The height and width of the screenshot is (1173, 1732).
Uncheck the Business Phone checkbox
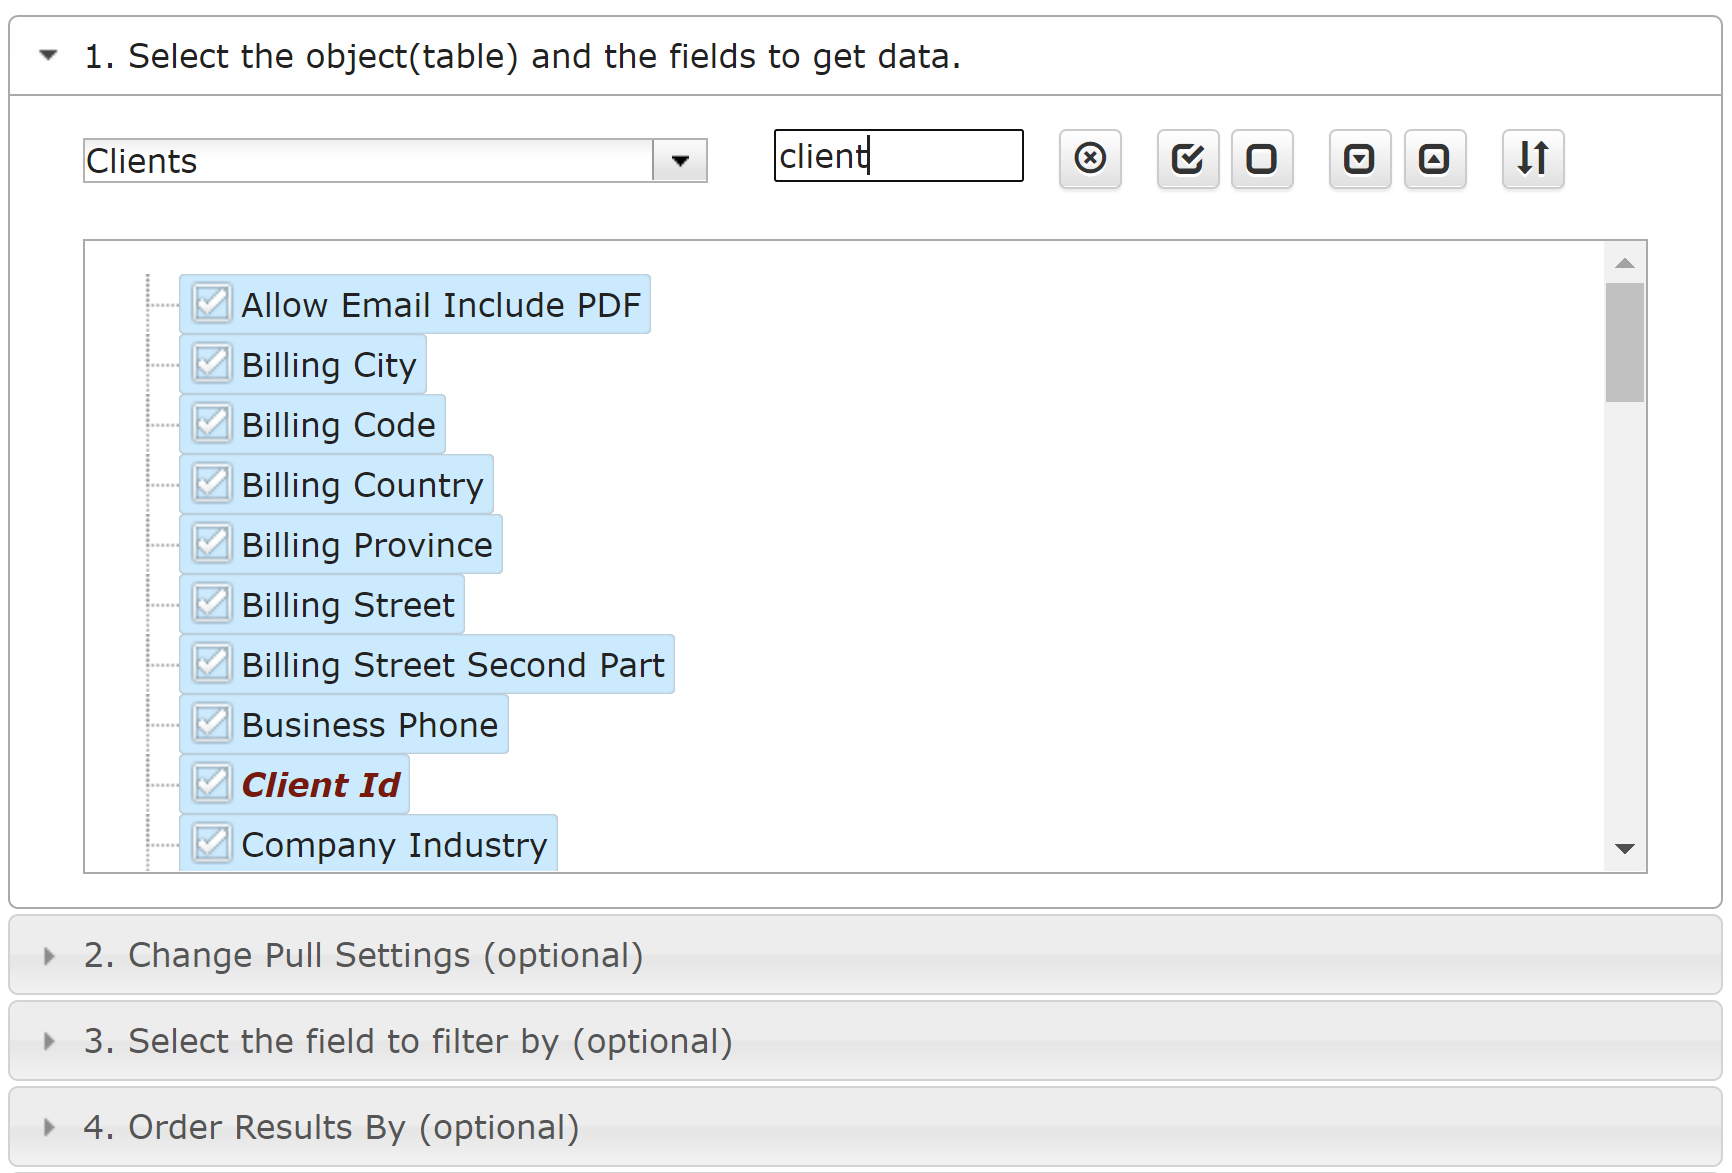[212, 724]
